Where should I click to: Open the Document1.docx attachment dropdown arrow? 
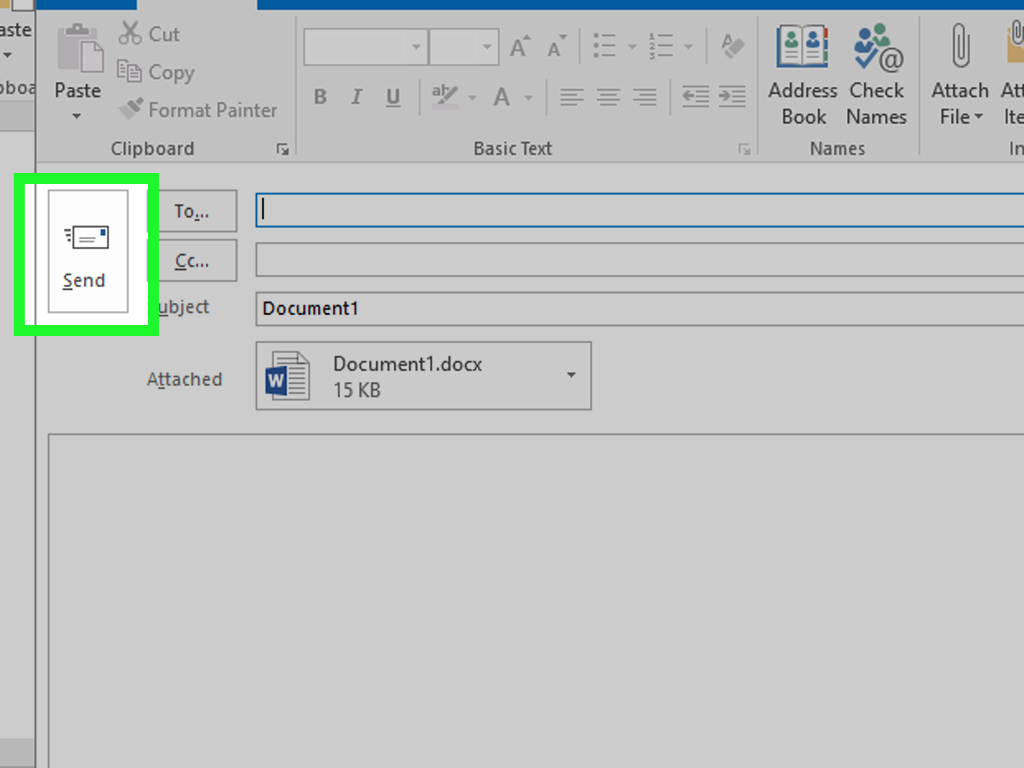click(571, 376)
